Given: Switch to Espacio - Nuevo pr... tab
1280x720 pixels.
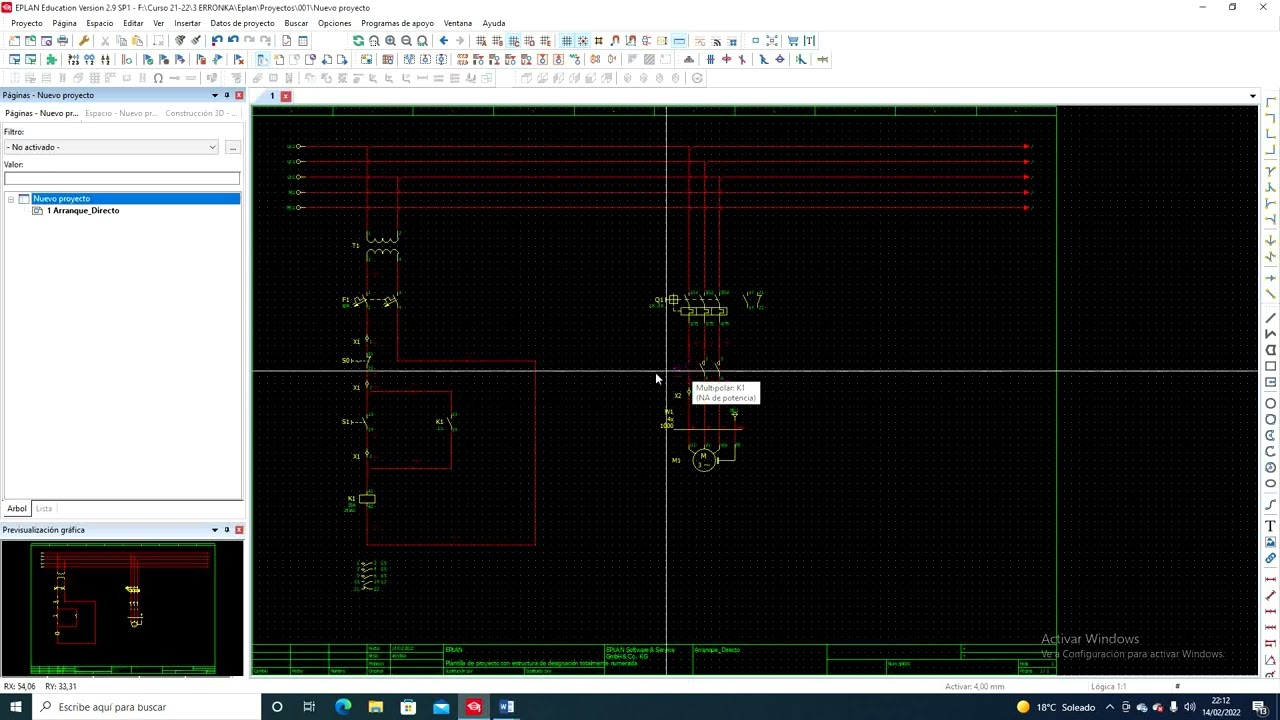Looking at the screenshot, I should point(121,113).
